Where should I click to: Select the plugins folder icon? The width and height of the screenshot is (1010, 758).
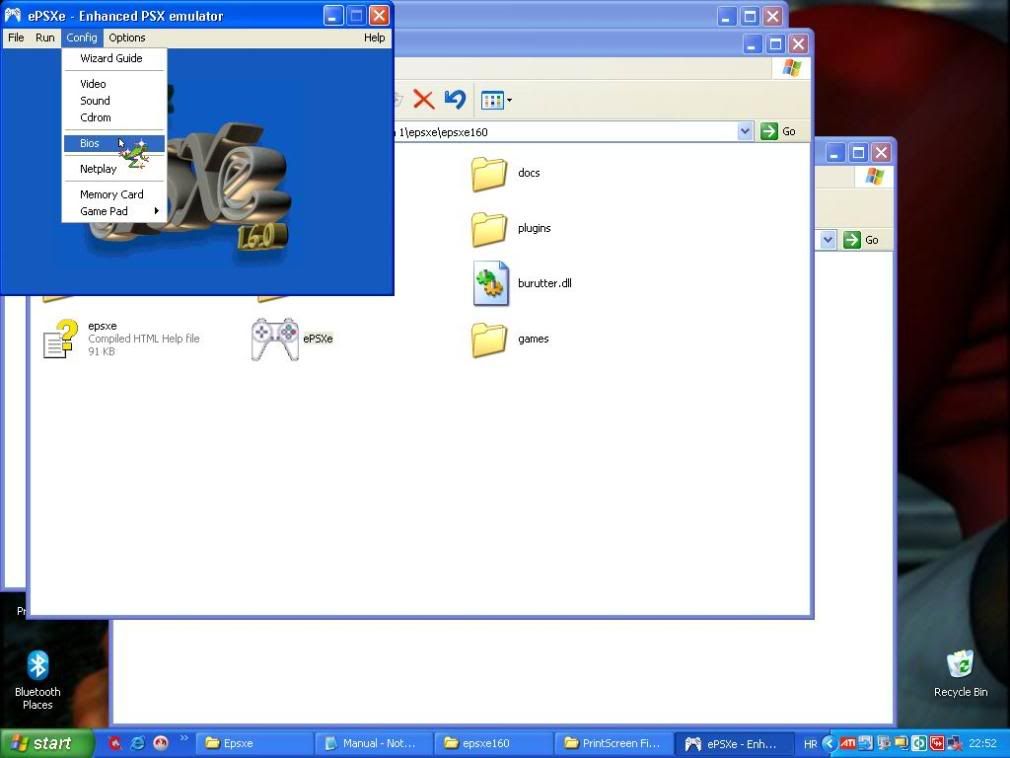[x=489, y=229]
